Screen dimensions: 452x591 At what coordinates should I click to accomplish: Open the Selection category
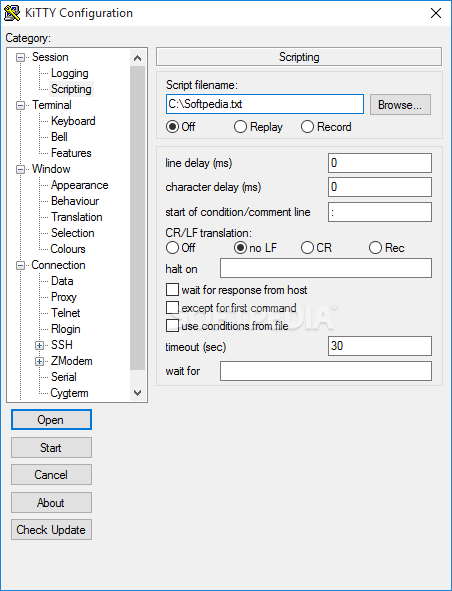click(x=73, y=233)
